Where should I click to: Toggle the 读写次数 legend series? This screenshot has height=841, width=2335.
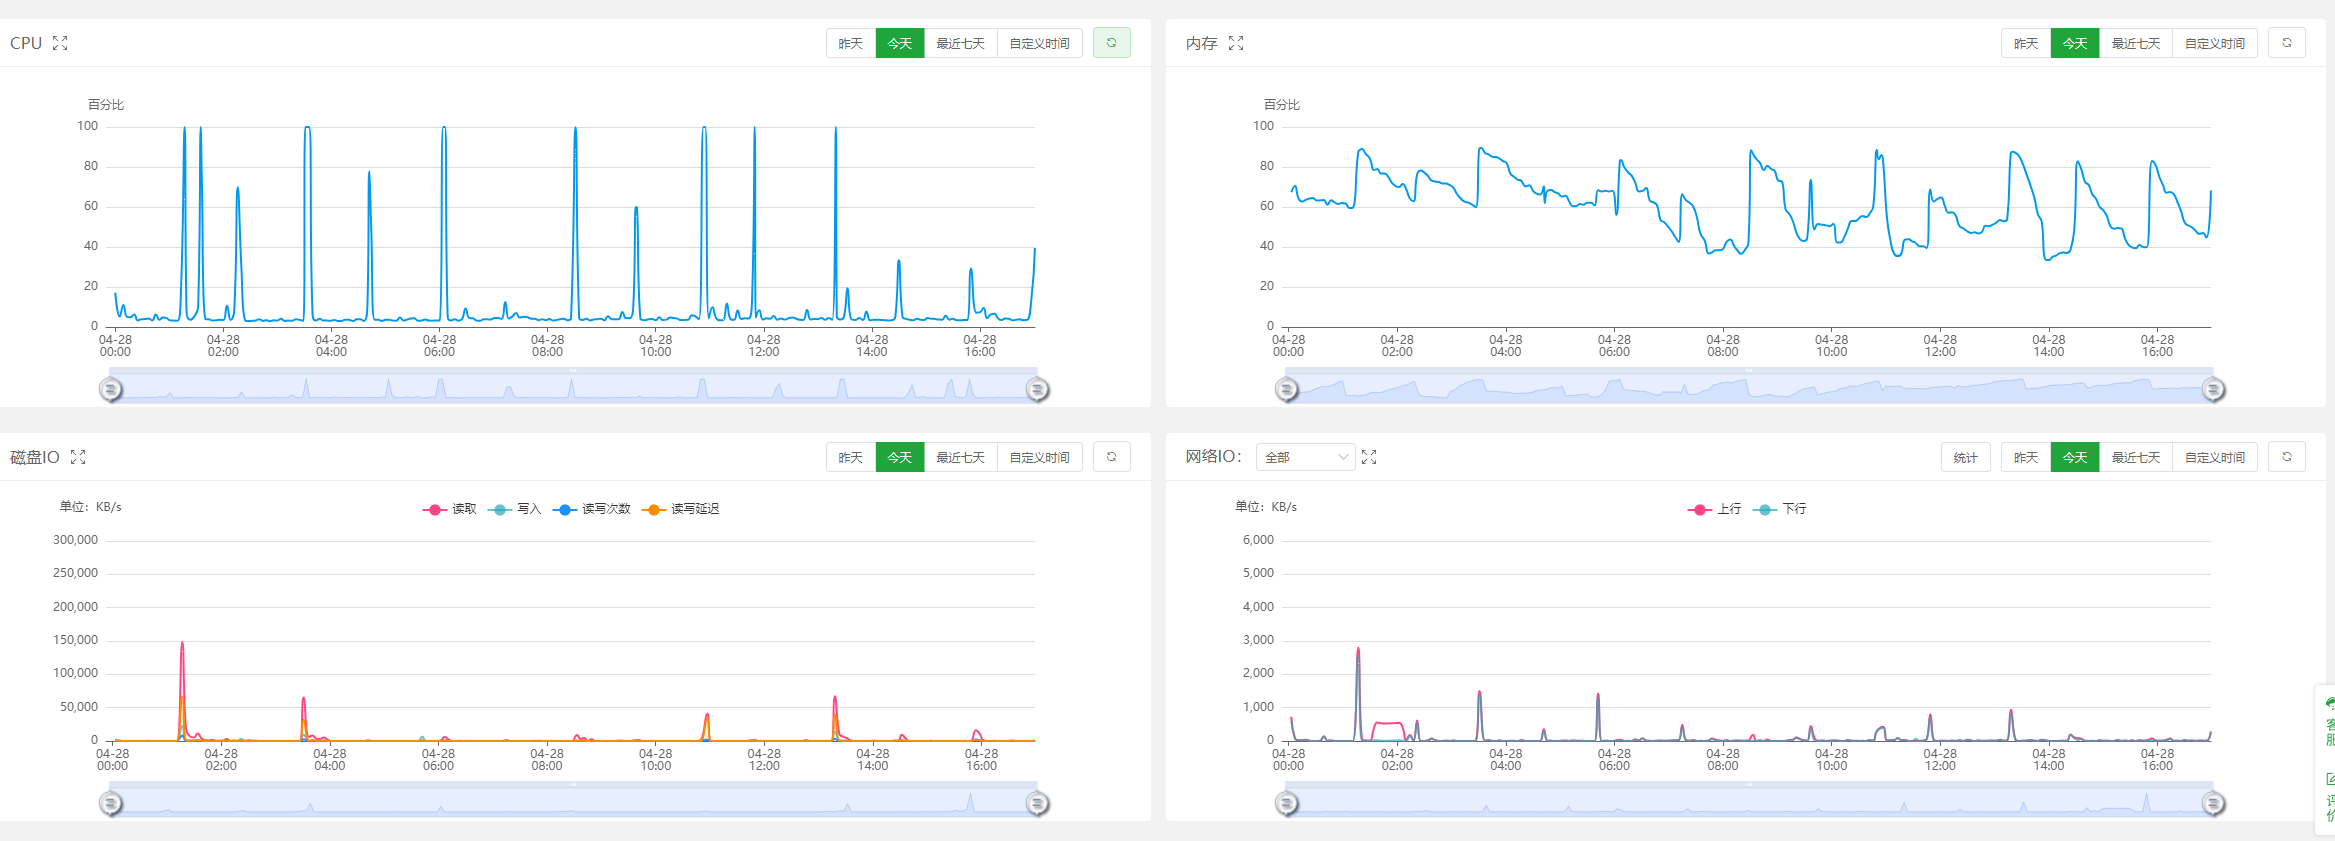coord(592,509)
